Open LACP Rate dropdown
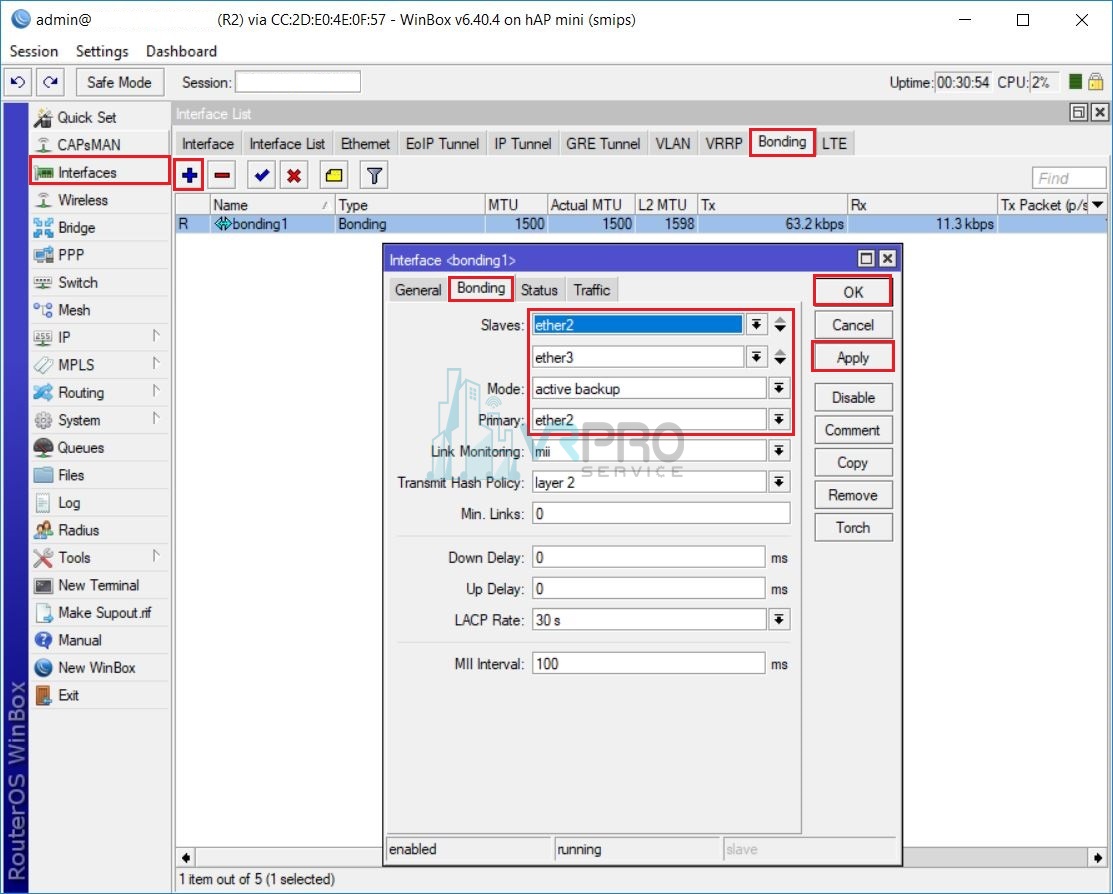 779,620
